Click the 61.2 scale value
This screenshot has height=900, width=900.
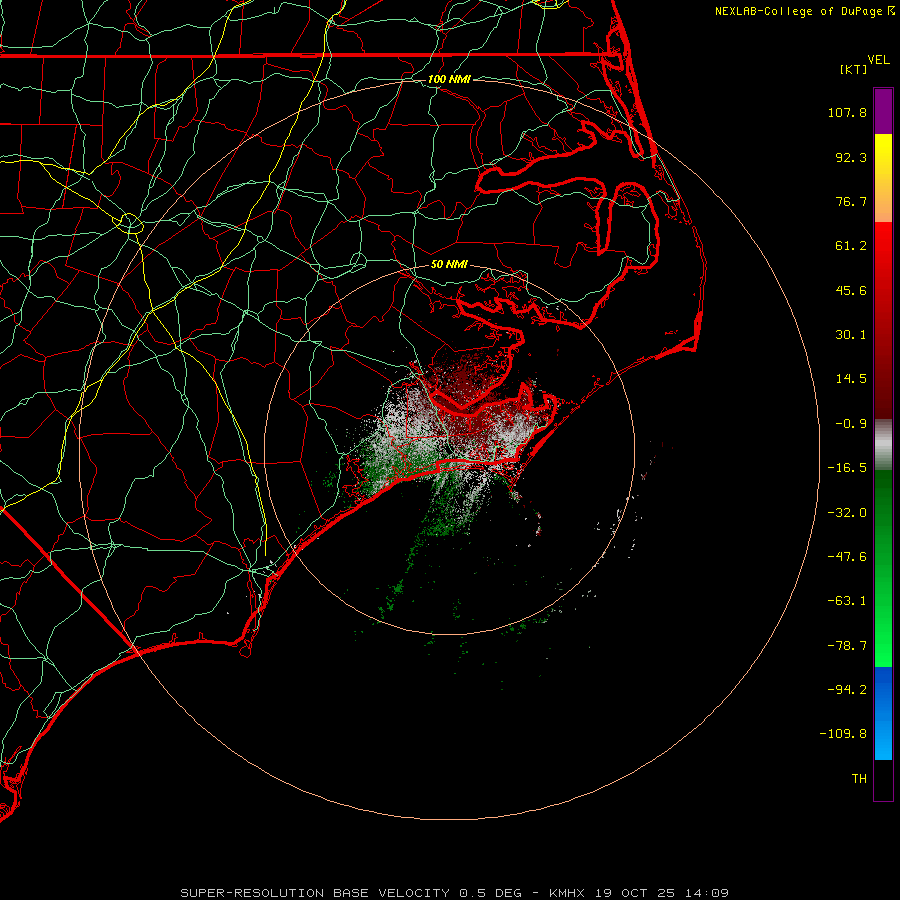click(x=851, y=246)
